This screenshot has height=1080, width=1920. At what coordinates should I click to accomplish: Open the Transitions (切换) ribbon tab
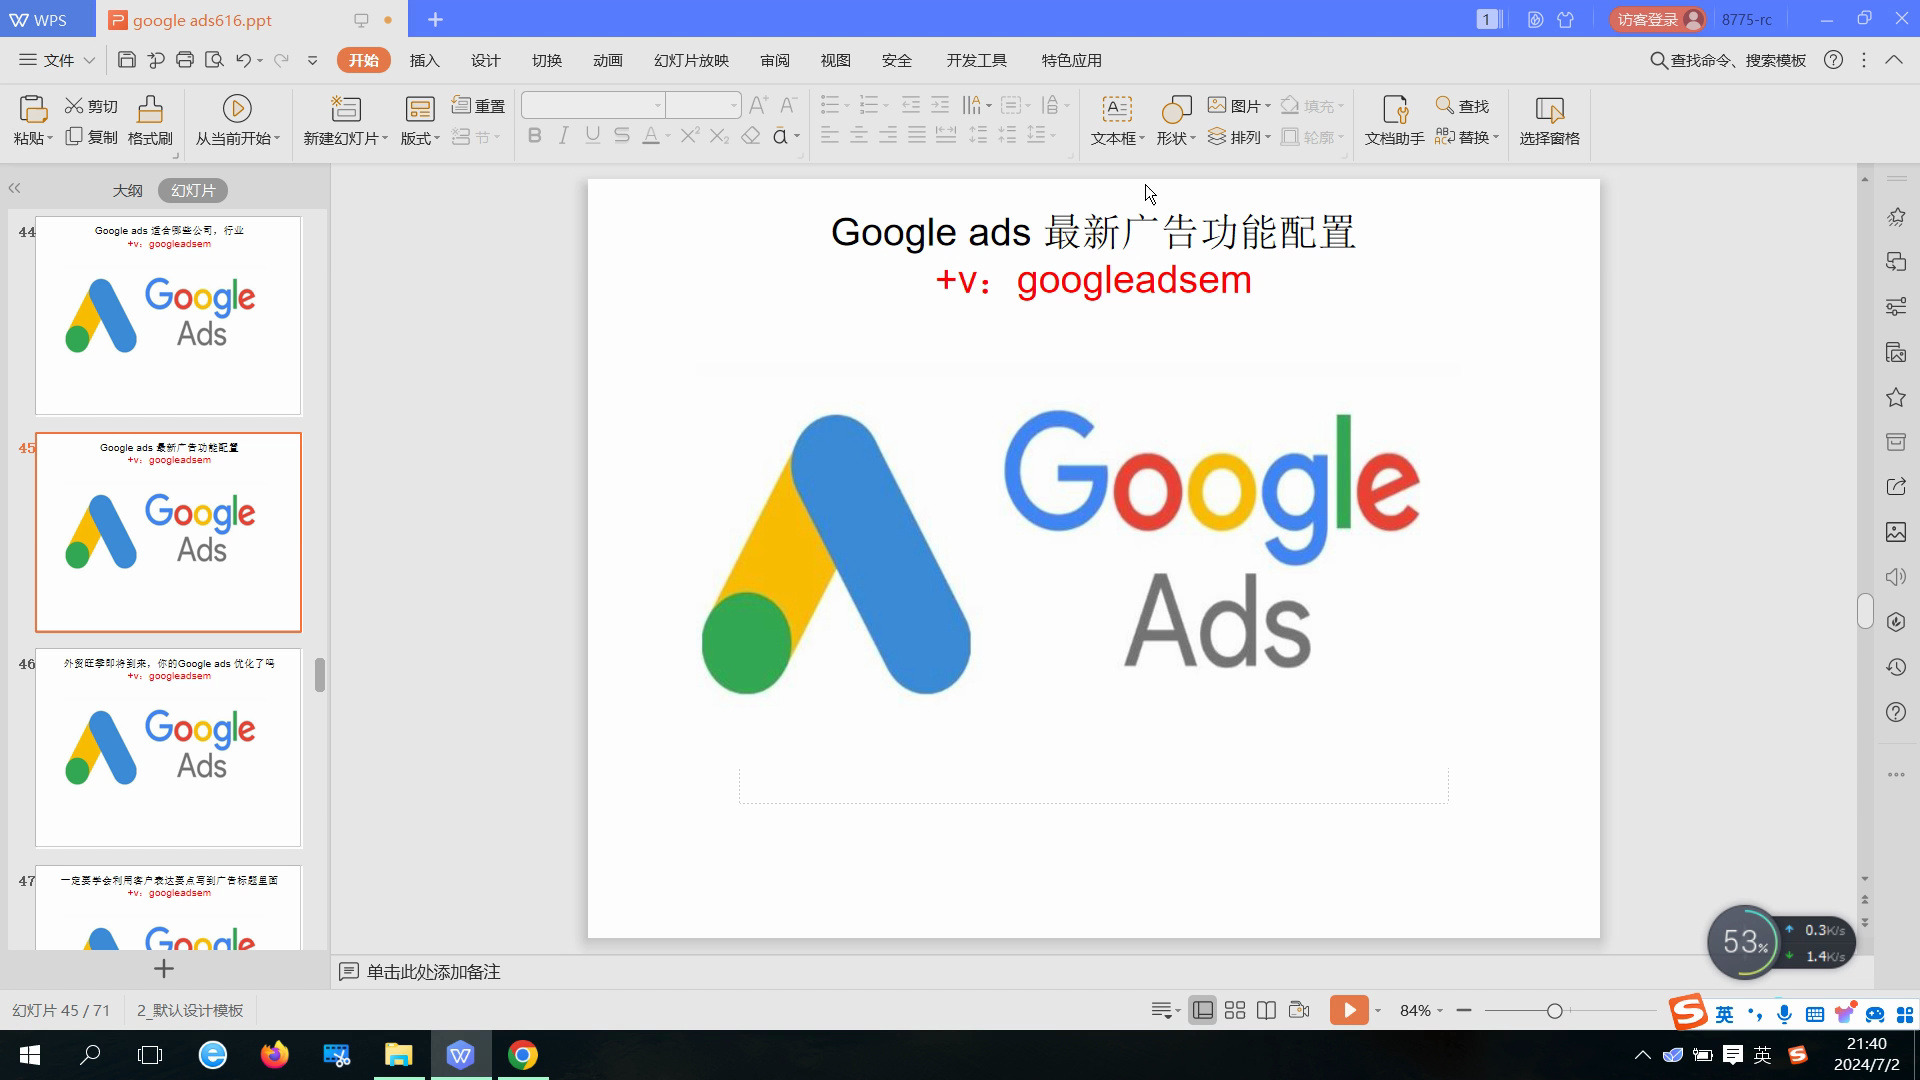pos(546,60)
